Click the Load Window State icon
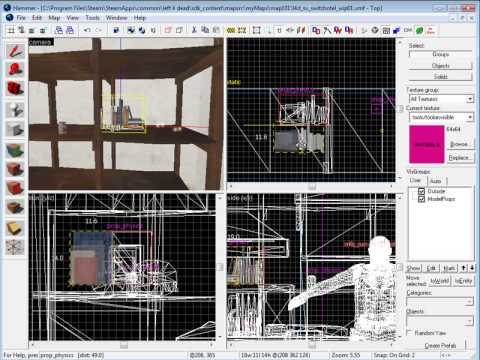480x360 pixels. tap(59, 30)
